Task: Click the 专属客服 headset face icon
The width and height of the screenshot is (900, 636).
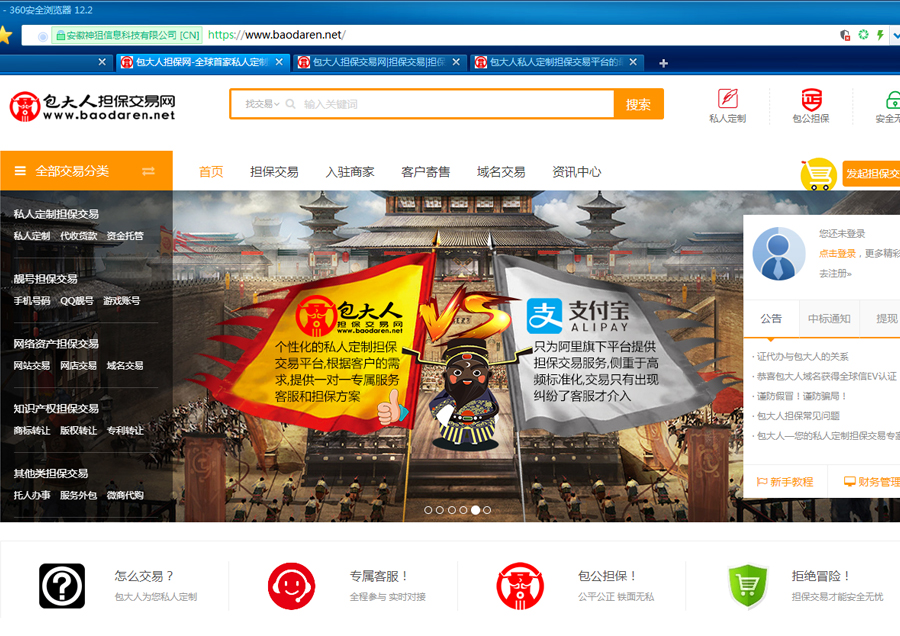Action: 291,586
